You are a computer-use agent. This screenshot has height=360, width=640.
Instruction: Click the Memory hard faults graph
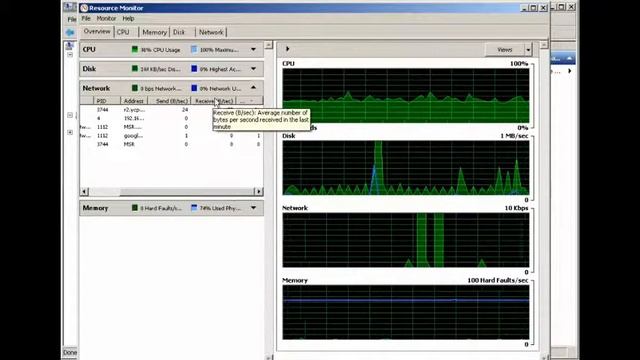406,312
